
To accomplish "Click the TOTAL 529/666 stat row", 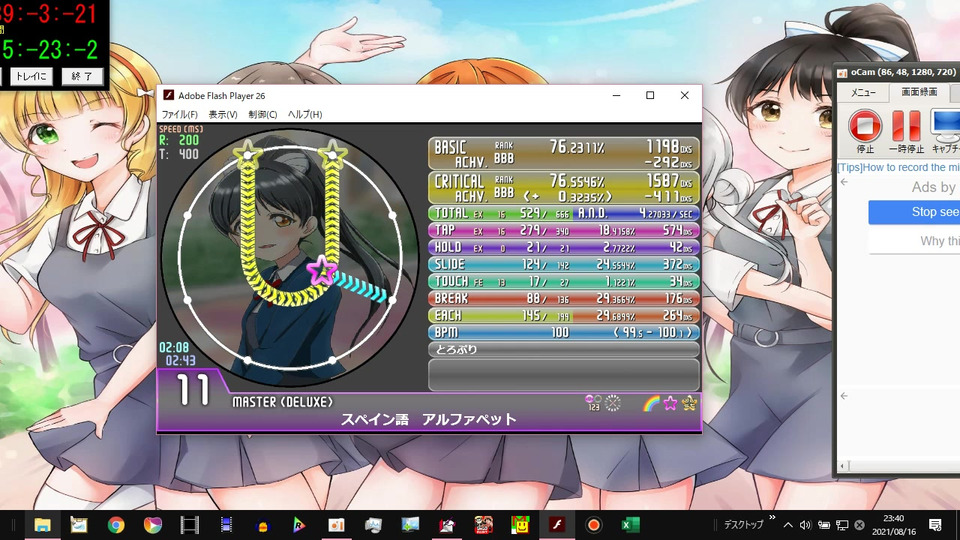I will pyautogui.click(x=564, y=214).
